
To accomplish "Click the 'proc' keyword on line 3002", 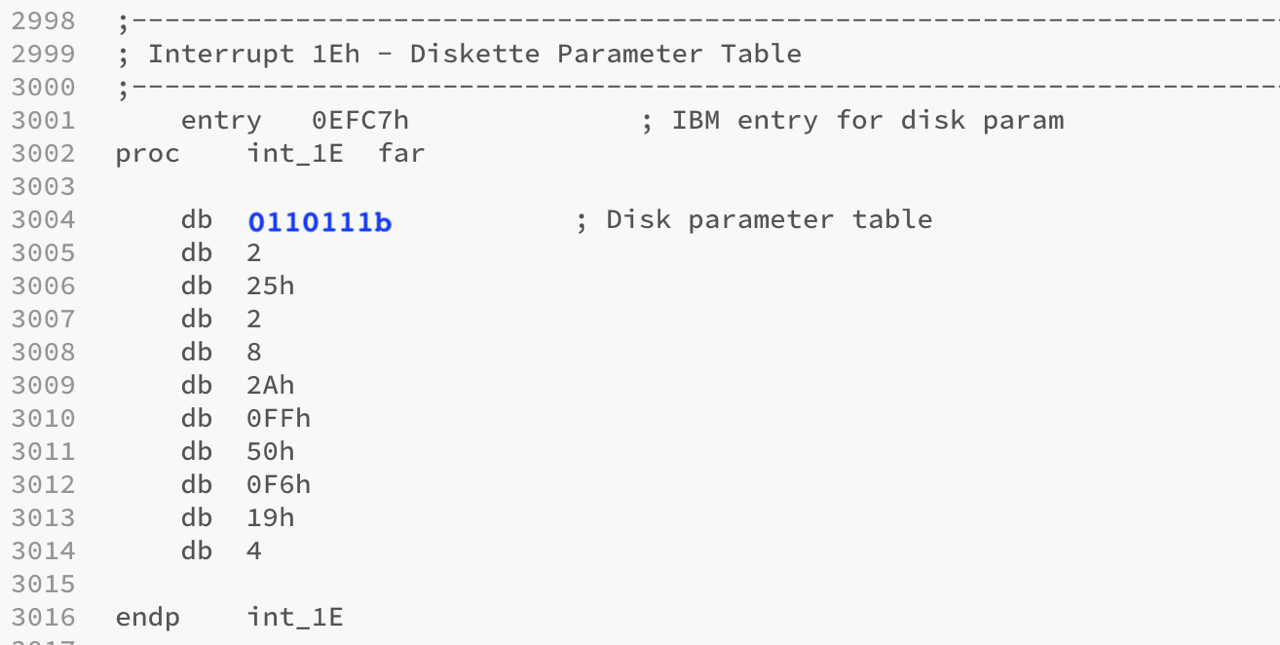I will [147, 154].
